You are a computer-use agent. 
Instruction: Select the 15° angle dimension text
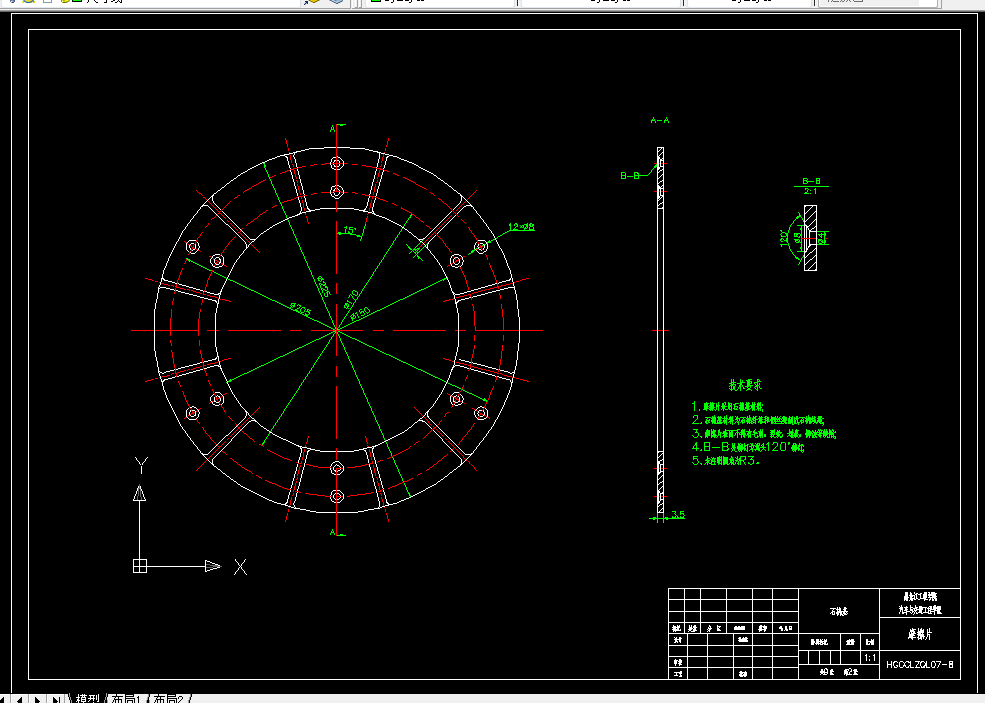tap(350, 231)
